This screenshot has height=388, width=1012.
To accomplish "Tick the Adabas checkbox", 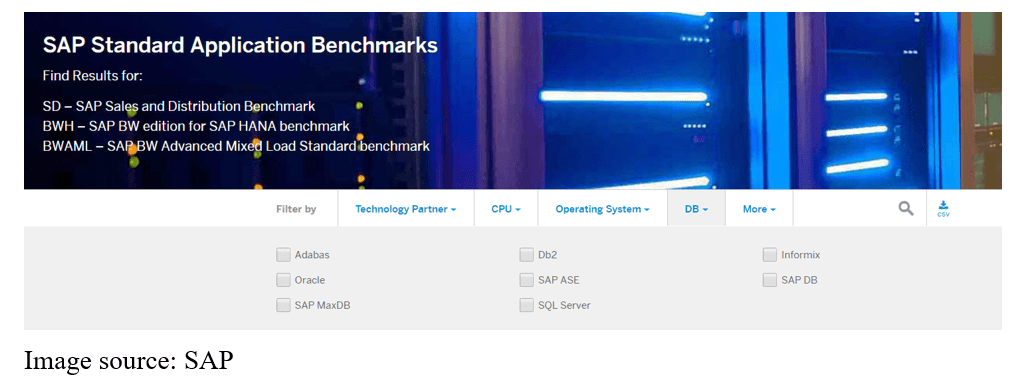I will (283, 254).
